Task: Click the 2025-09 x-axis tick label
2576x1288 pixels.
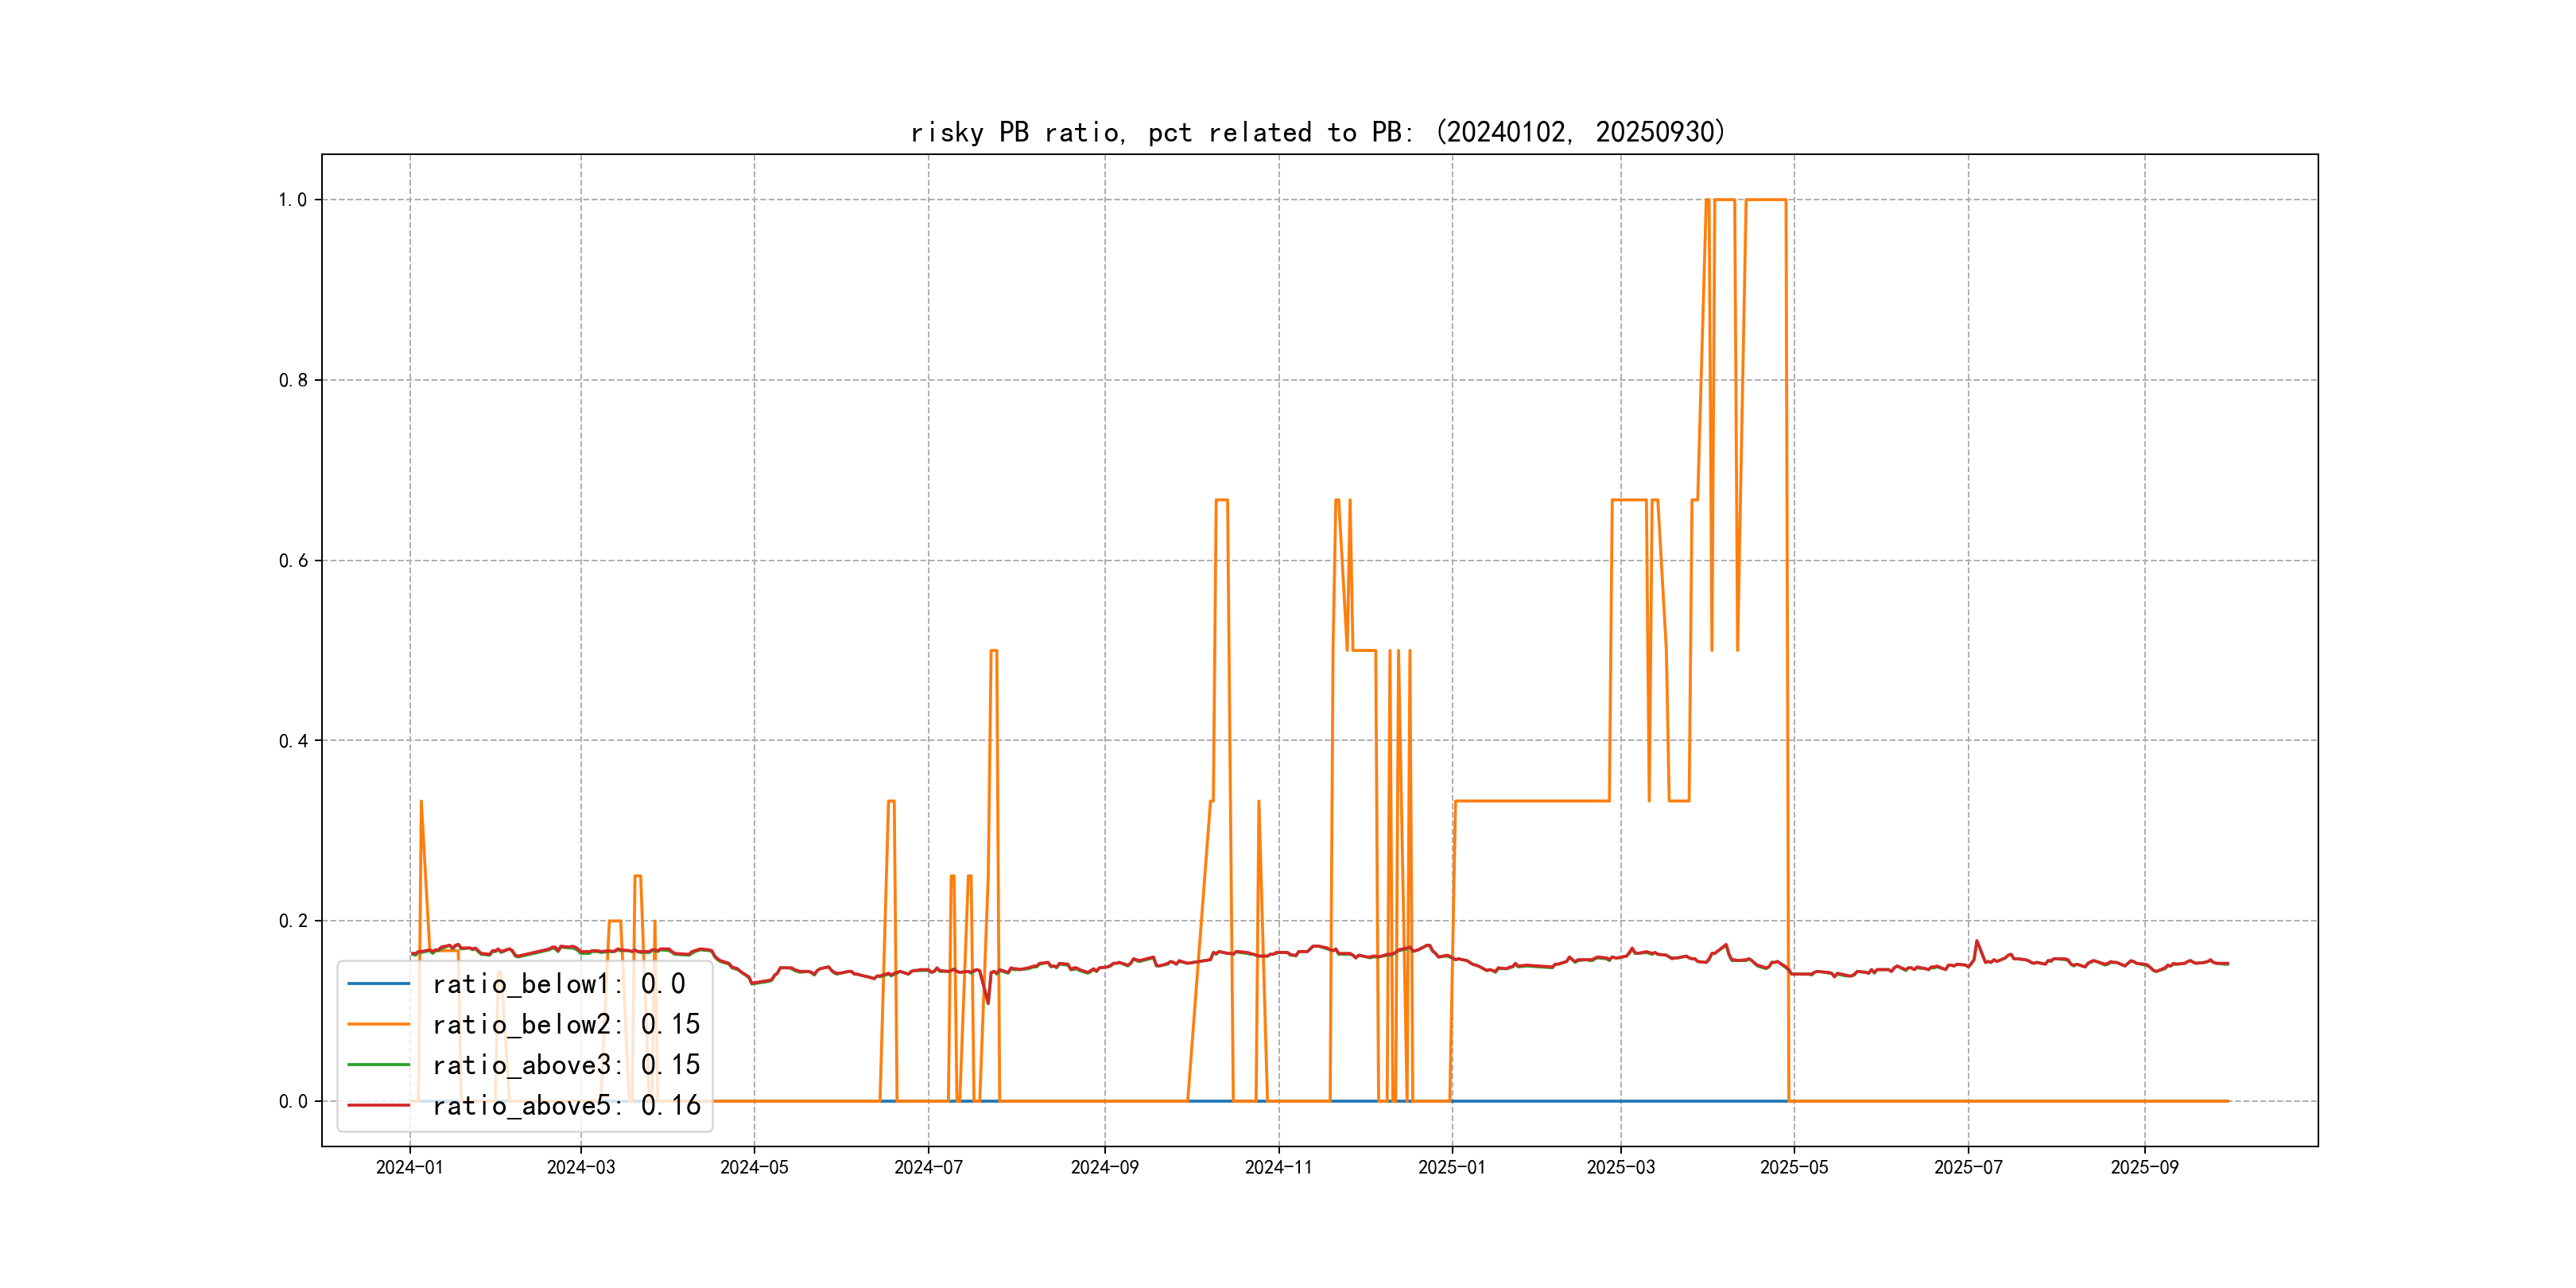Action: (x=2144, y=1167)
